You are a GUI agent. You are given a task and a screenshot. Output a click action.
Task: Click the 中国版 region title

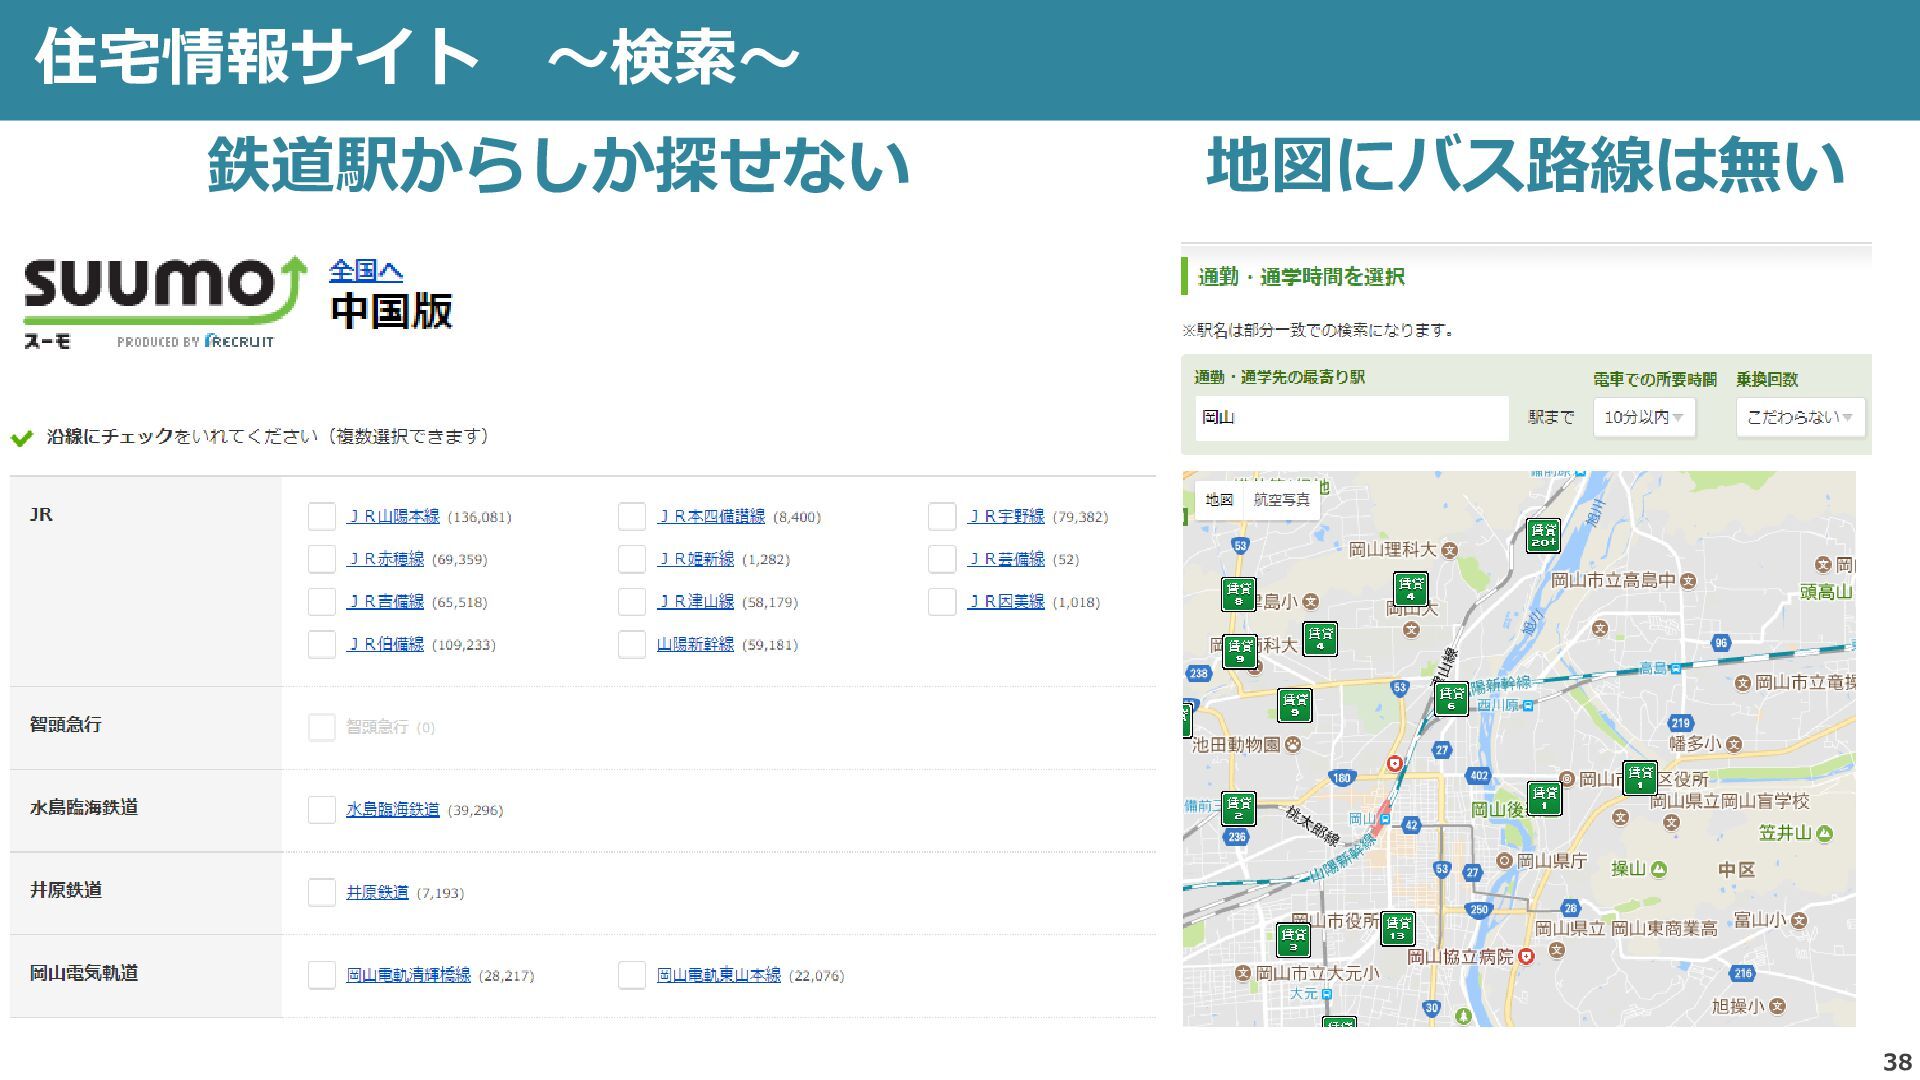click(391, 311)
